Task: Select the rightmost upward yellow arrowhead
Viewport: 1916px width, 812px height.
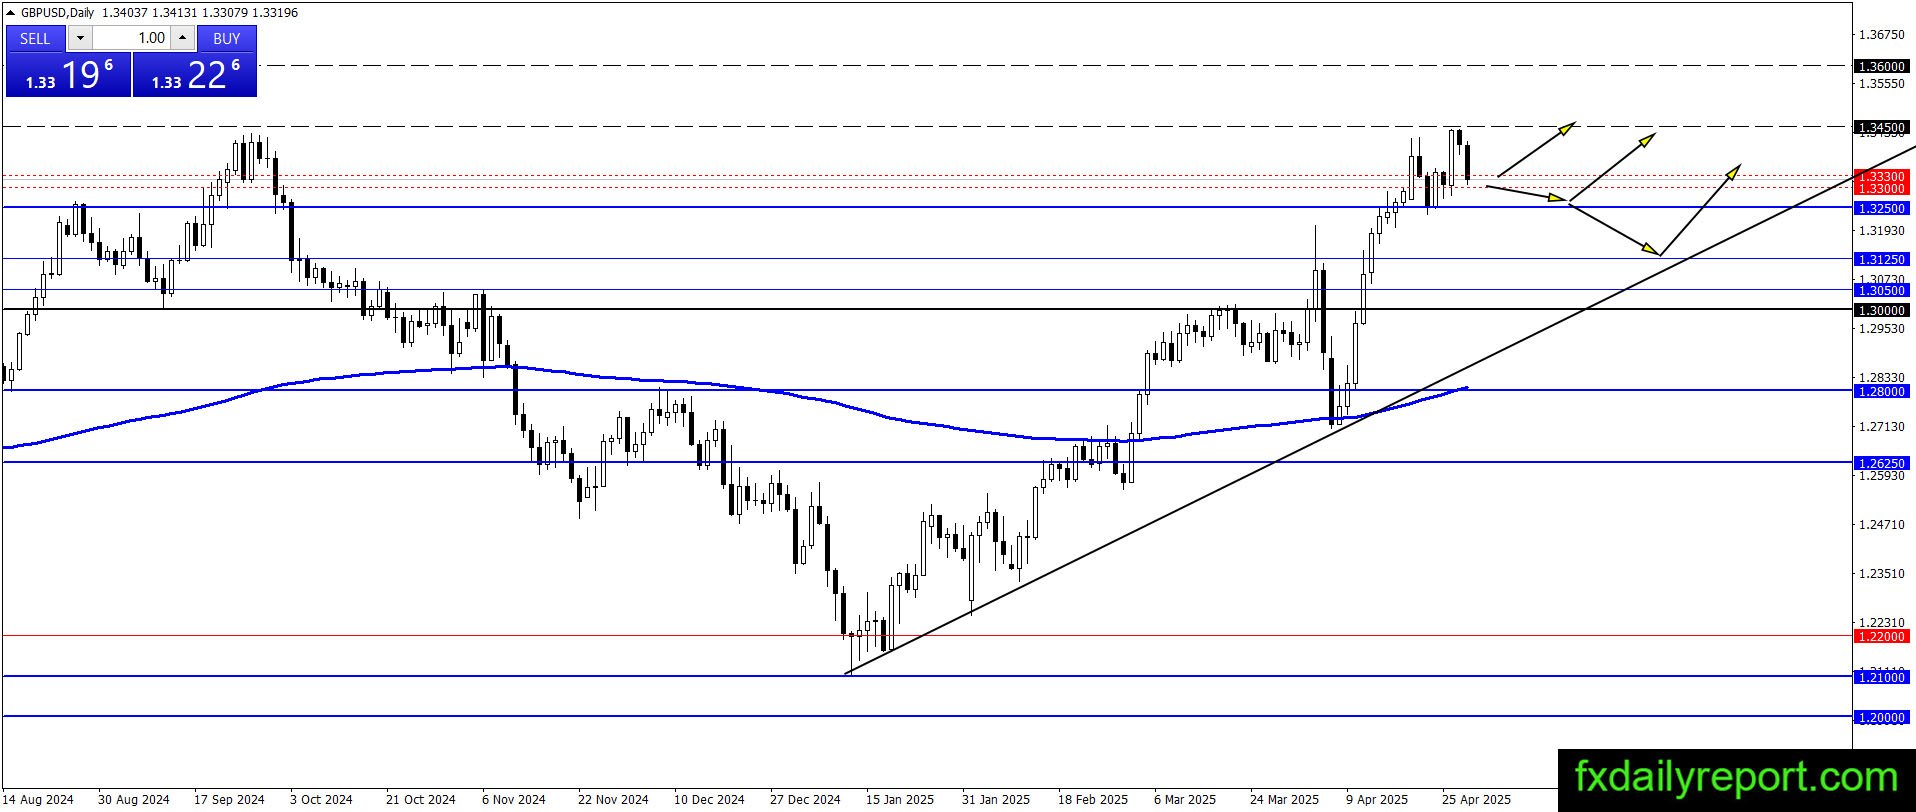Action: pyautogui.click(x=1733, y=171)
